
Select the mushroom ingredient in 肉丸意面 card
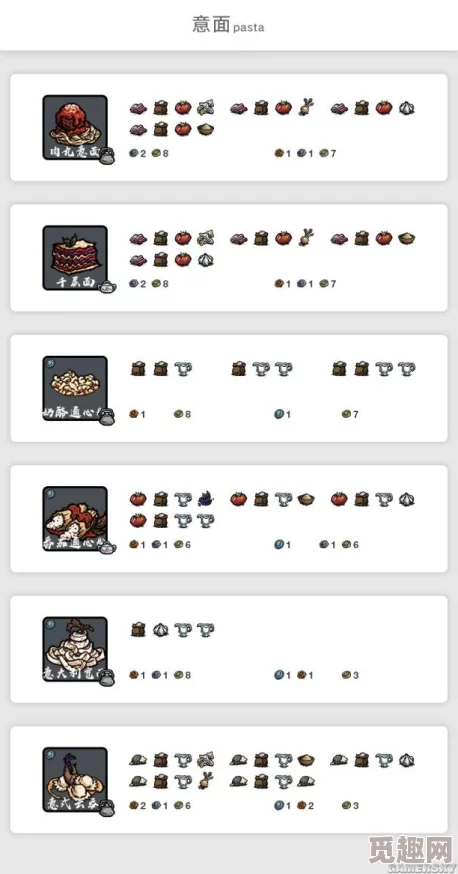pyautogui.click(x=205, y=107)
